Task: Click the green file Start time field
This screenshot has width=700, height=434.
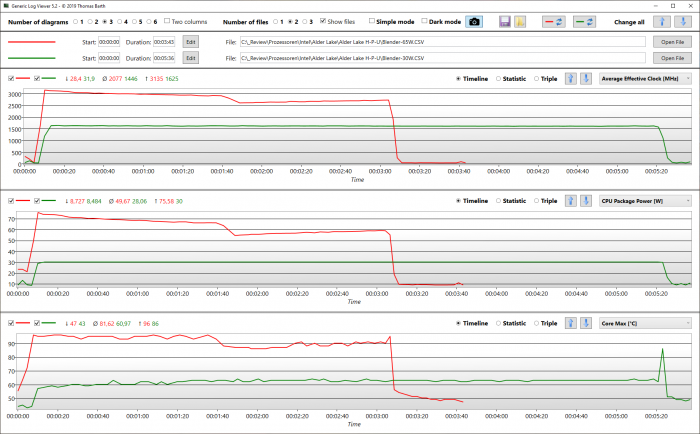Action: (109, 58)
